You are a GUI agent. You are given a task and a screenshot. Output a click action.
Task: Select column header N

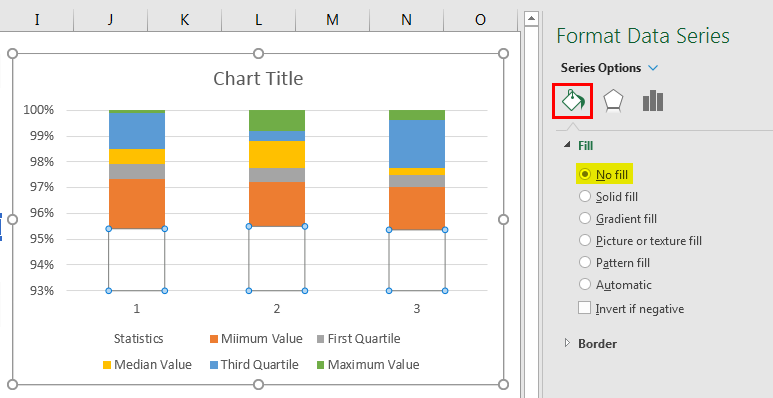(x=406, y=19)
